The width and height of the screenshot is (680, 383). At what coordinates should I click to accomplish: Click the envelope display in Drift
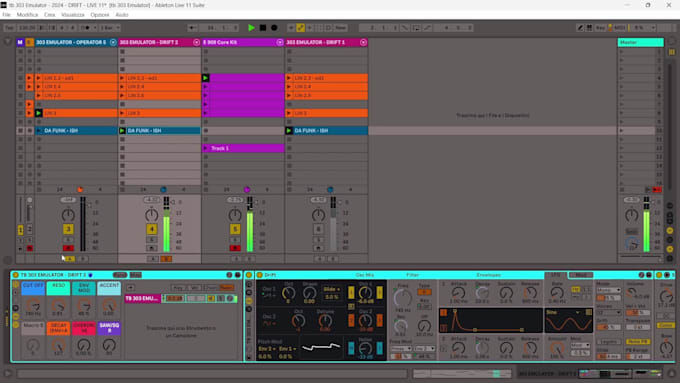(x=490, y=321)
